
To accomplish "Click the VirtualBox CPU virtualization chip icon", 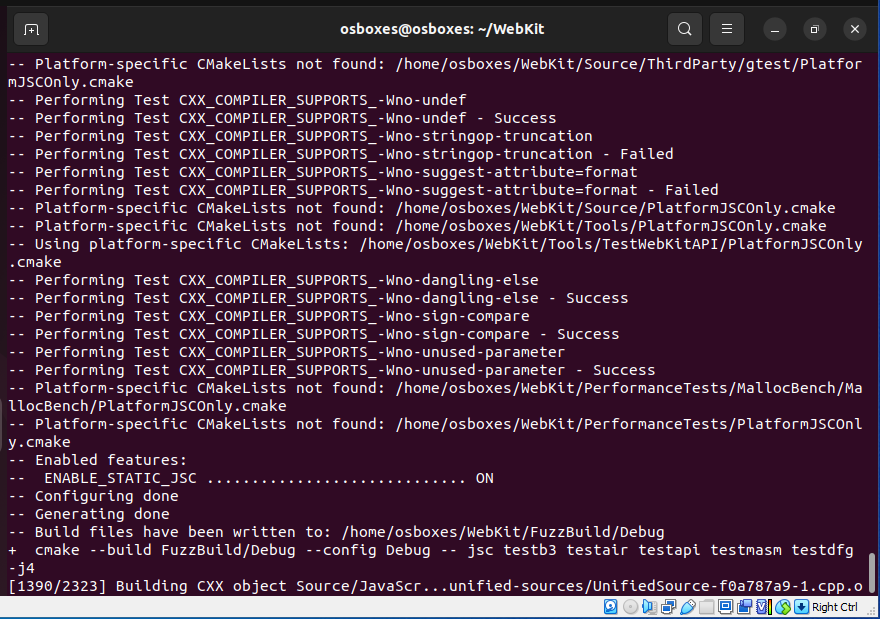I will coord(764,607).
